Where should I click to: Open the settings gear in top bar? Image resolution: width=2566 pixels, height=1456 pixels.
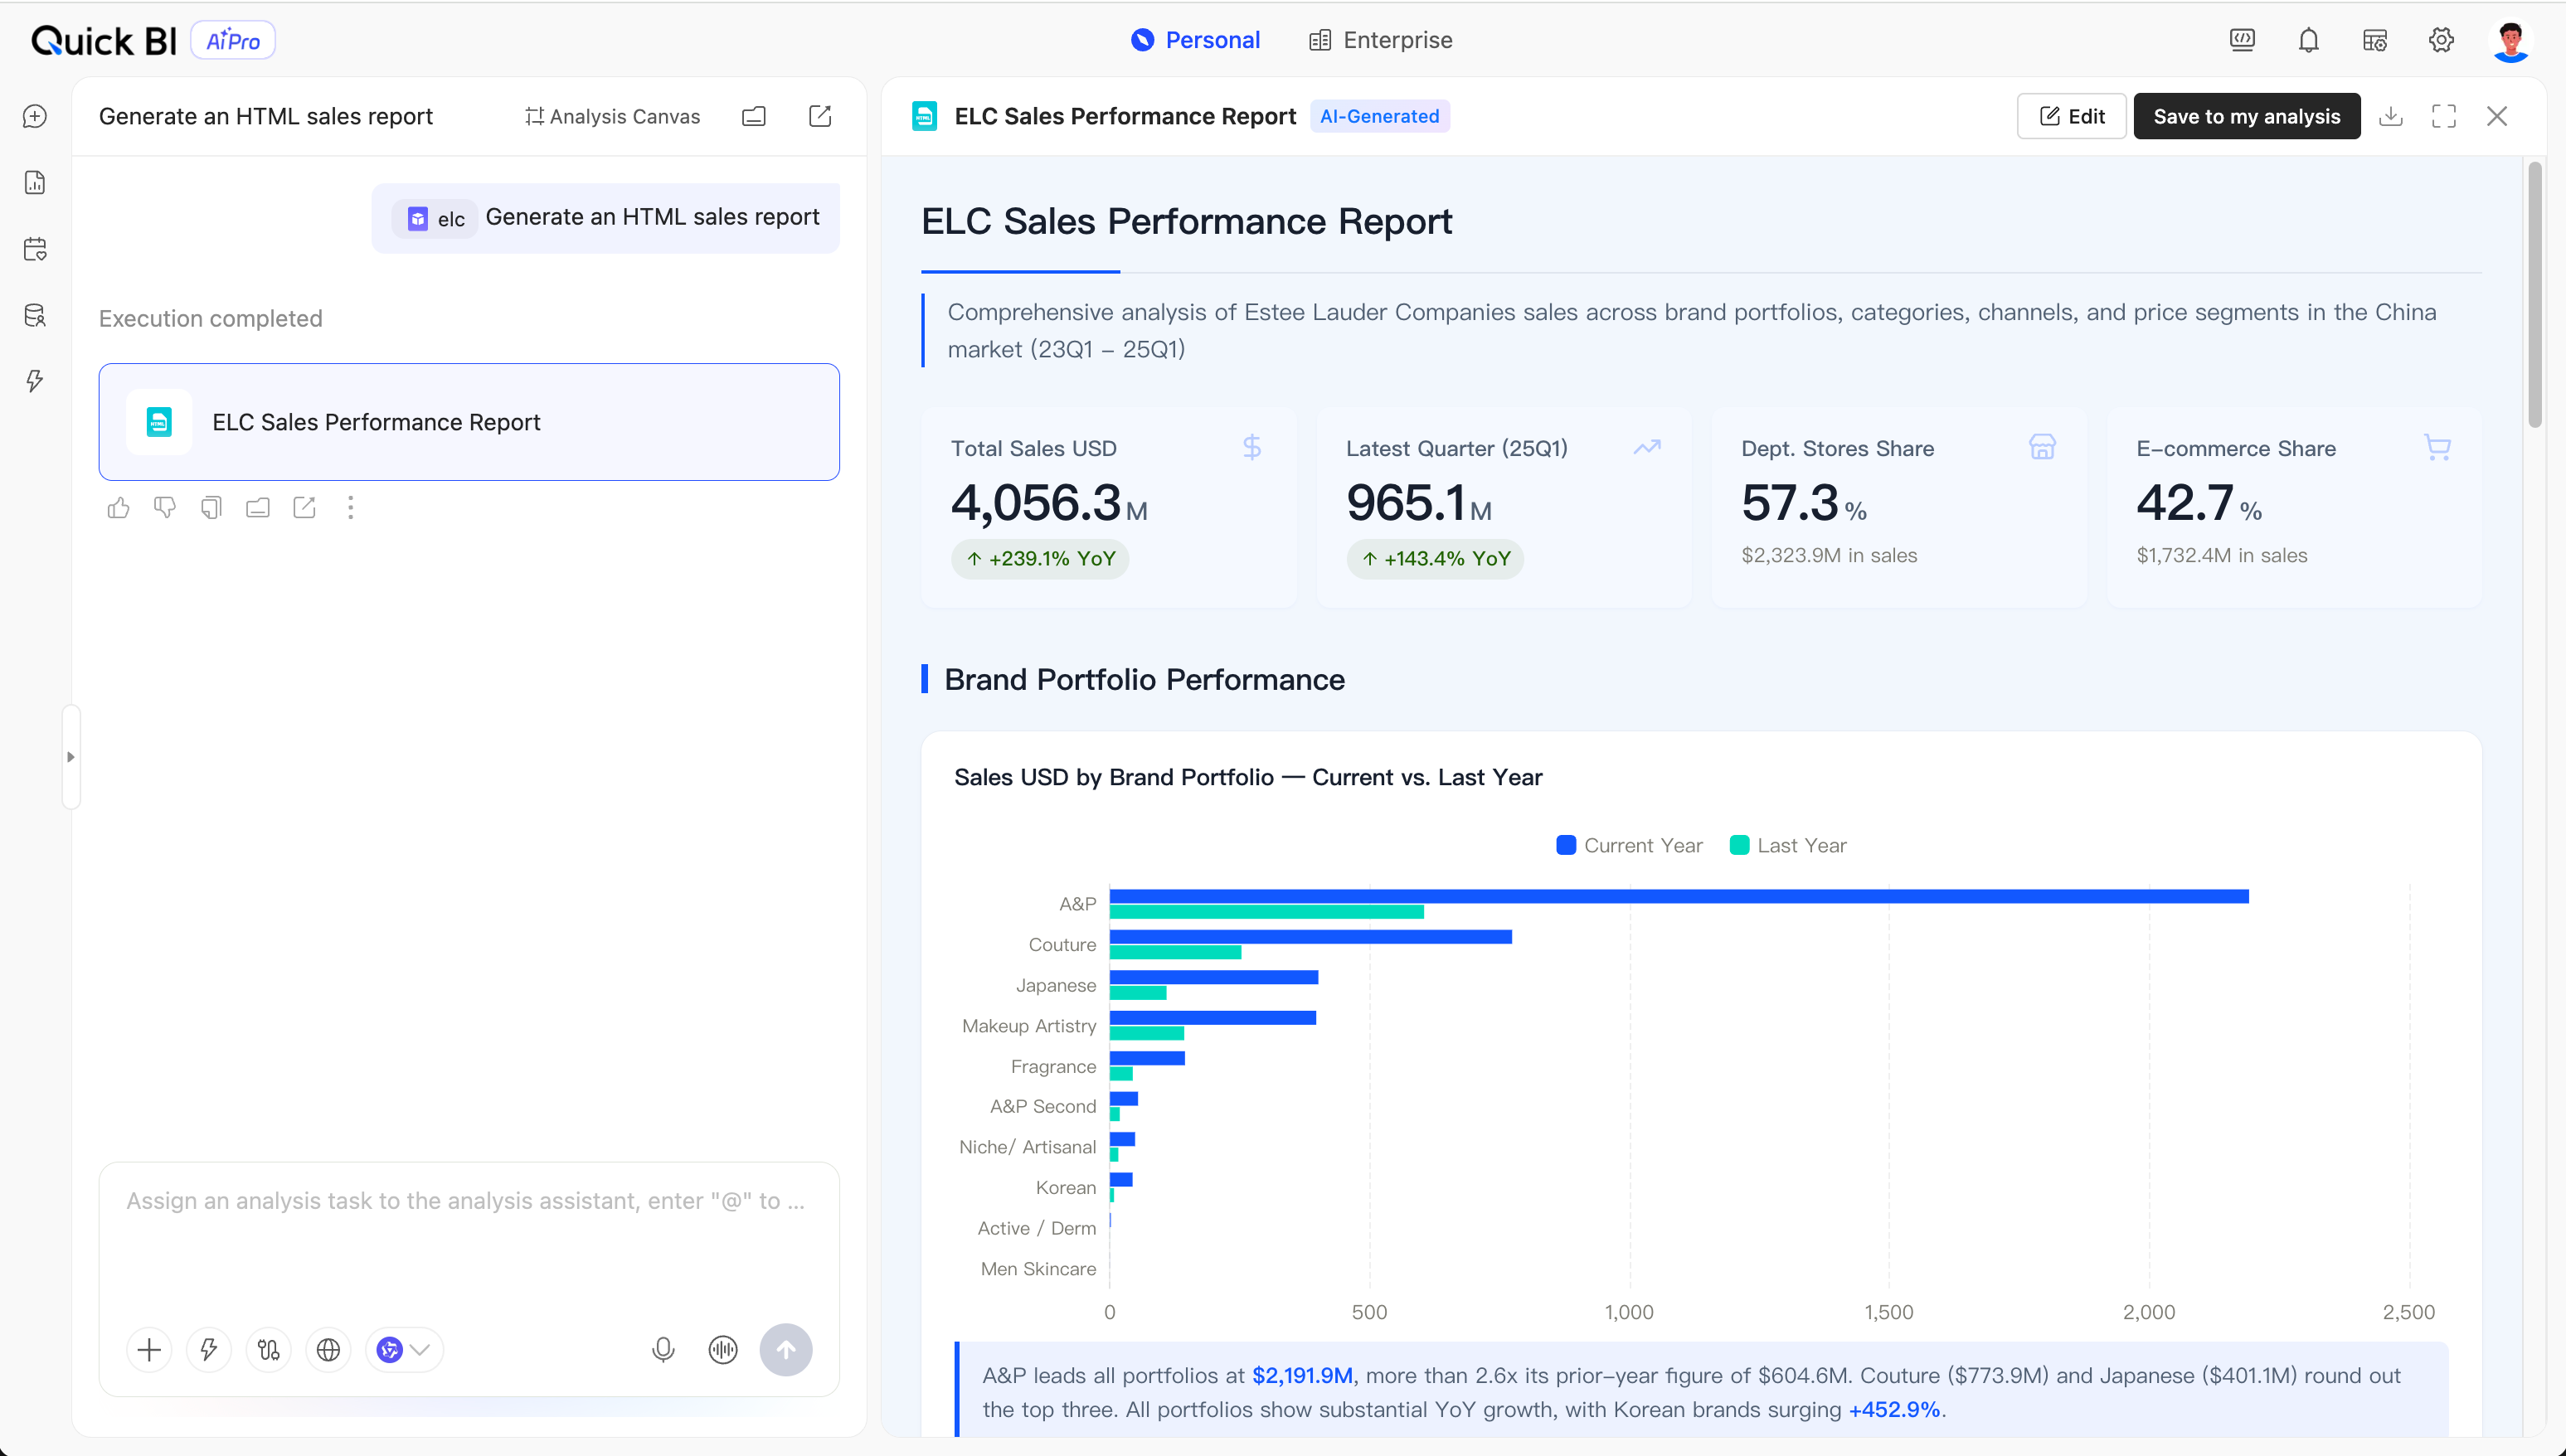2441,40
